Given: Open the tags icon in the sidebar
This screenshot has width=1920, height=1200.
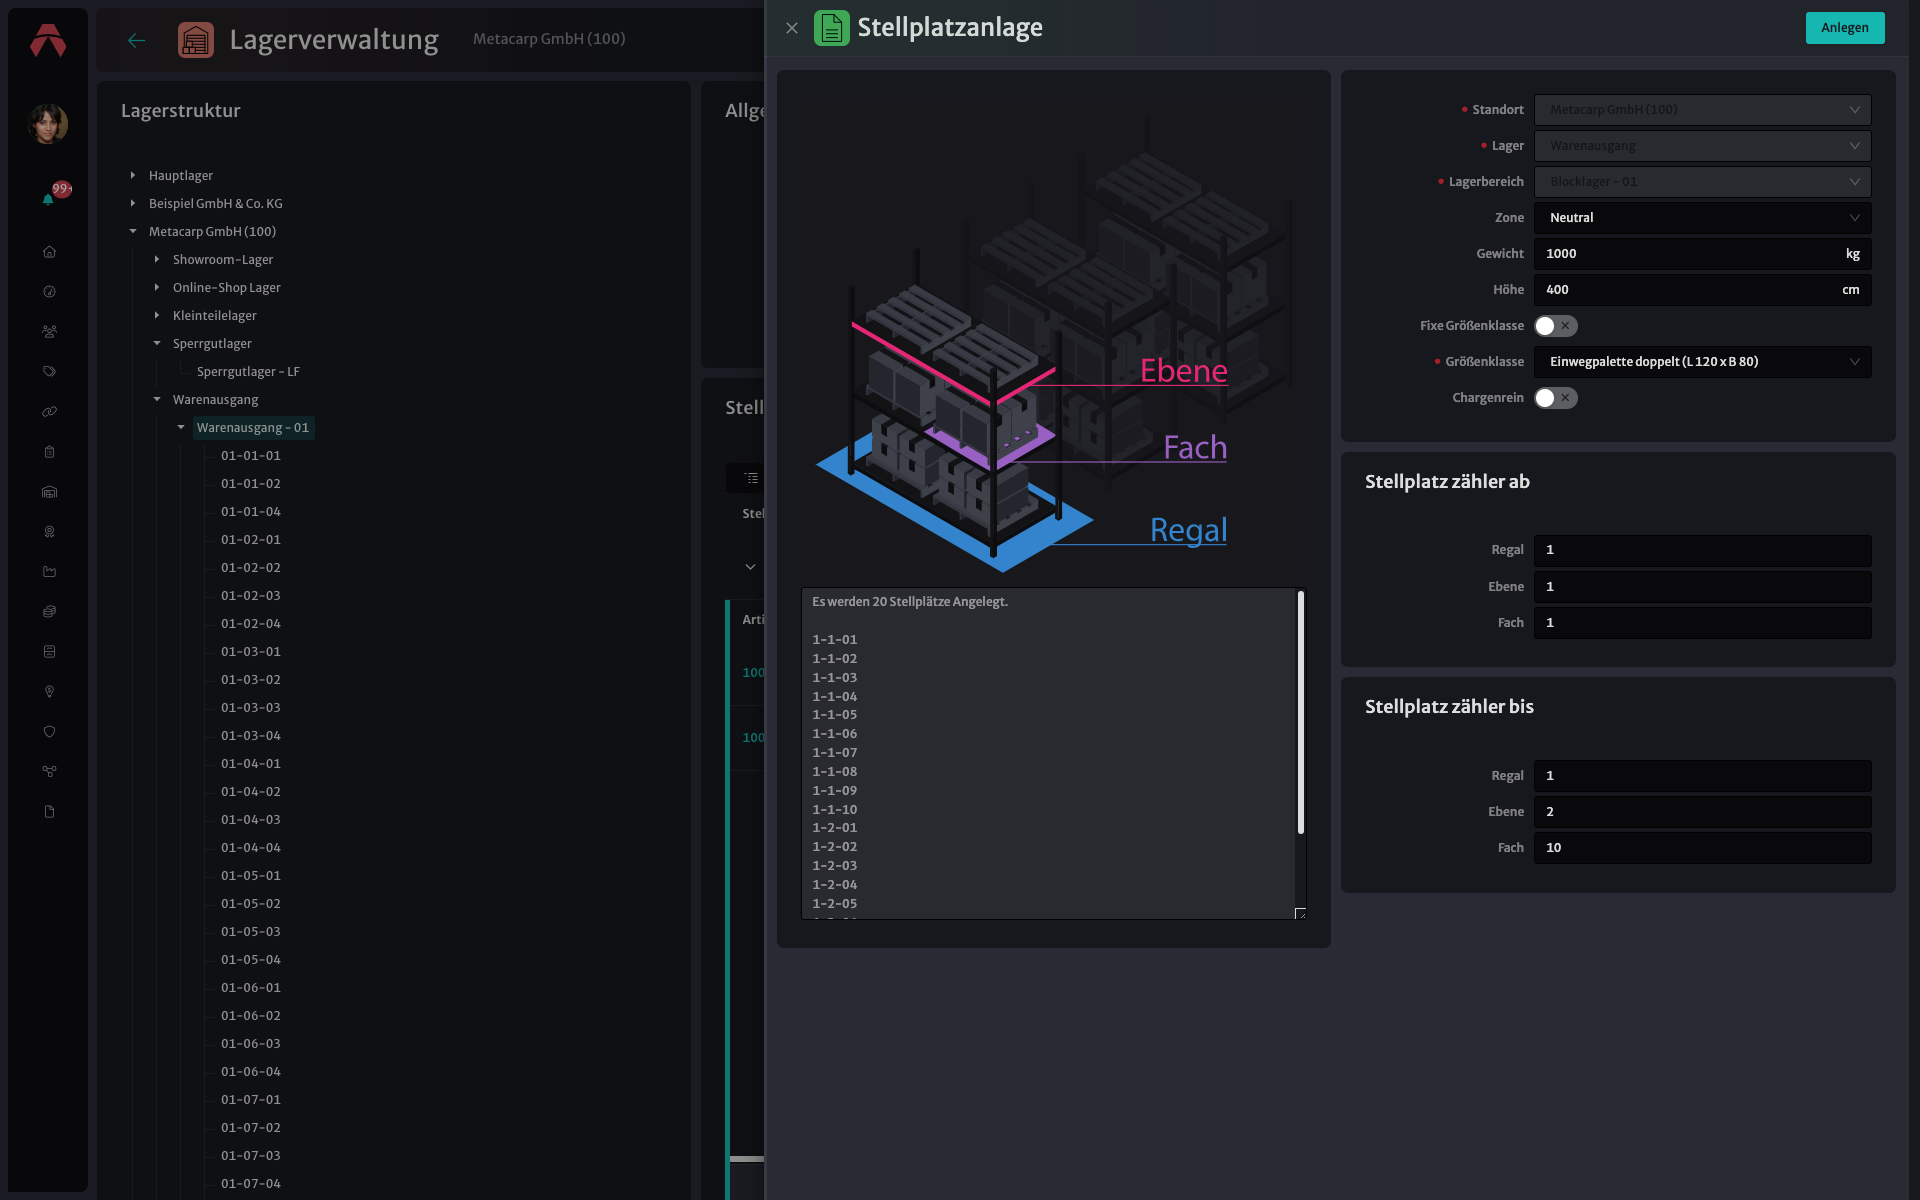Looking at the screenshot, I should tap(49, 372).
